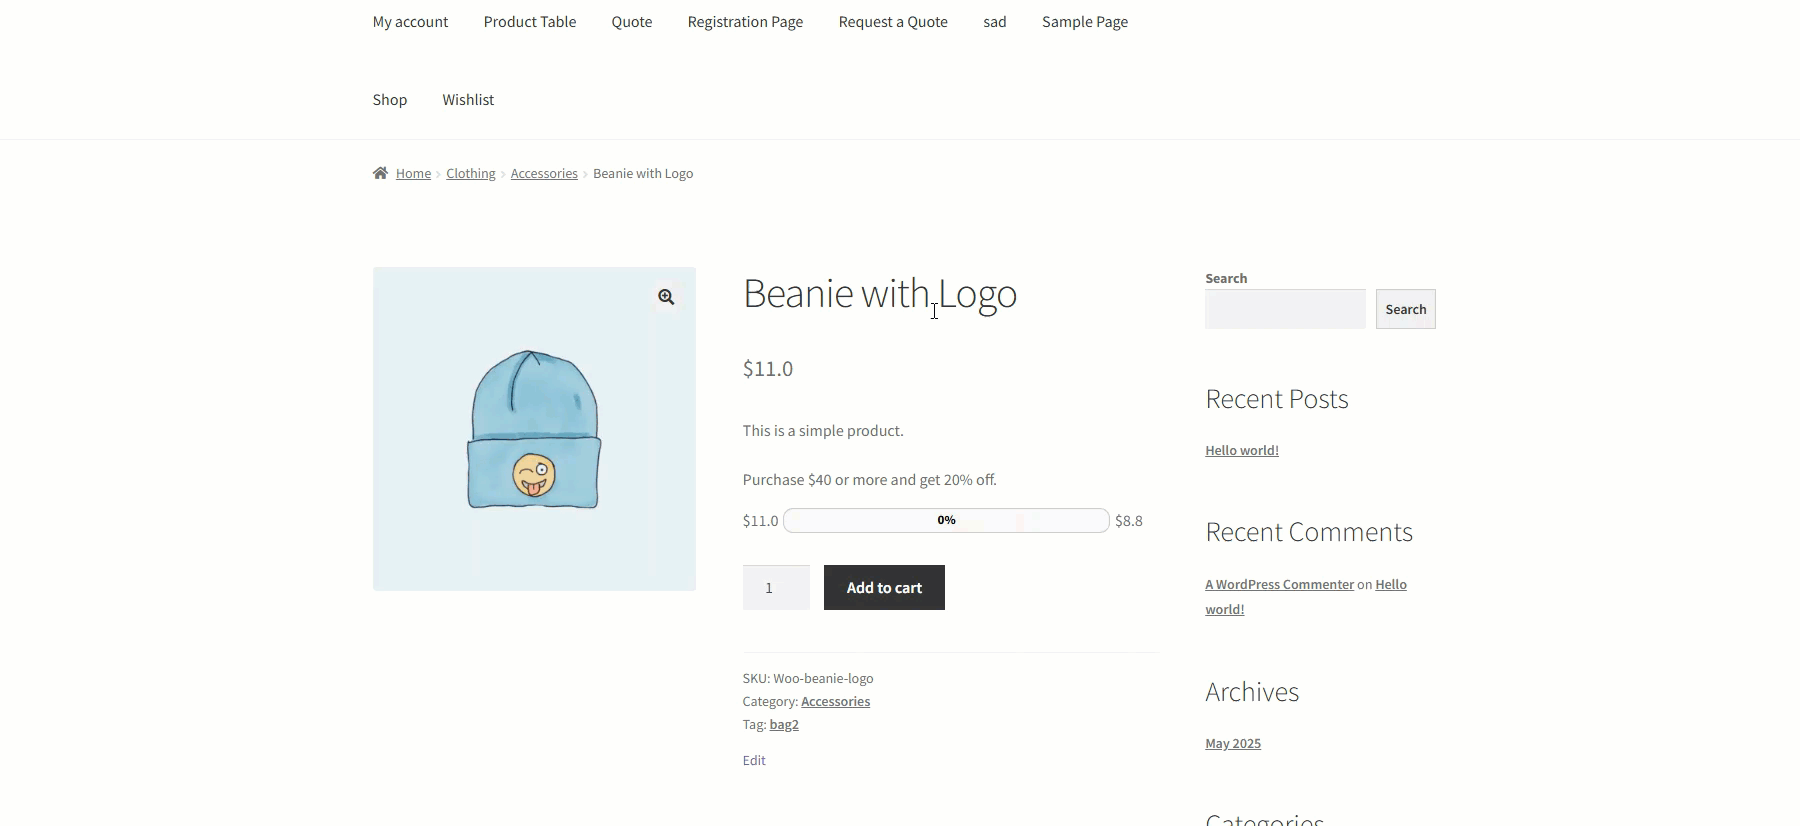
Task: Open the Hello world! recent post
Action: (x=1242, y=451)
